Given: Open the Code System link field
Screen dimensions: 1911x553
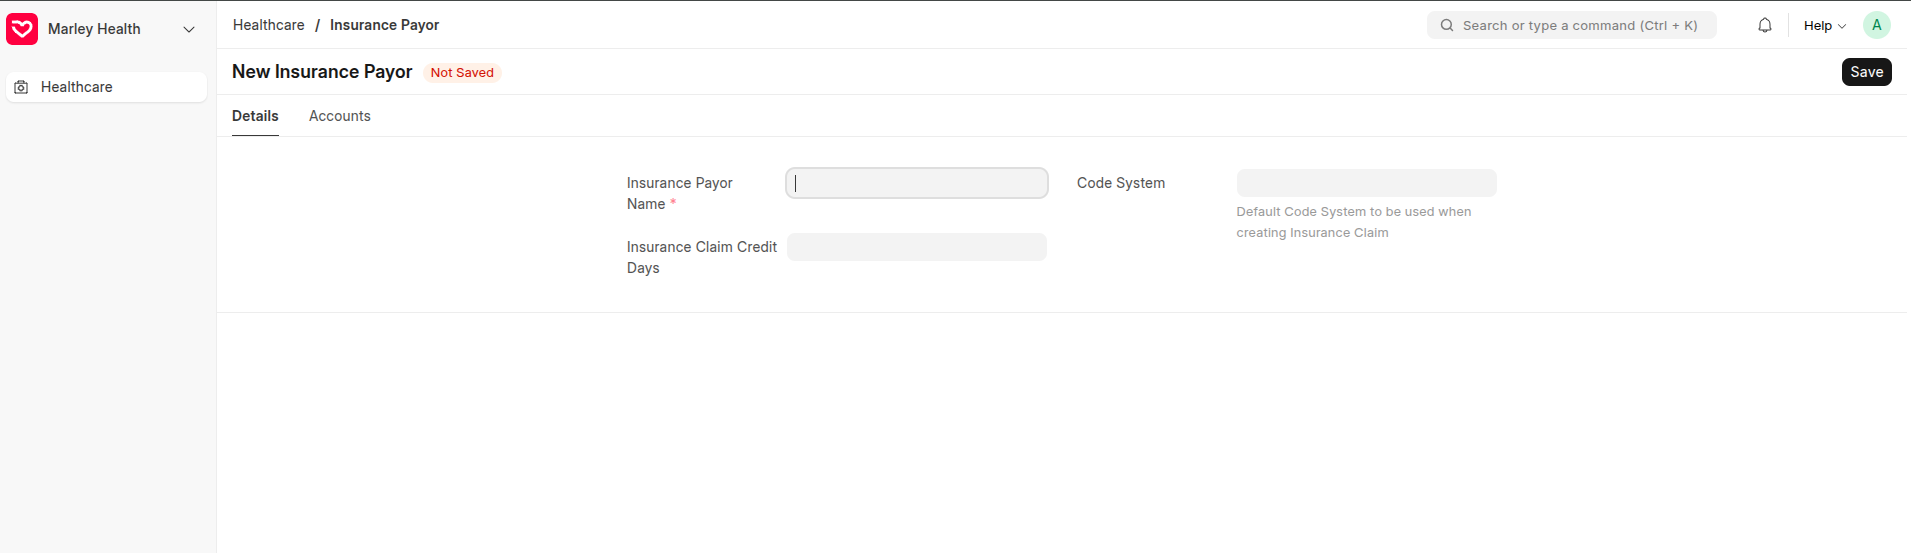Looking at the screenshot, I should (1366, 183).
